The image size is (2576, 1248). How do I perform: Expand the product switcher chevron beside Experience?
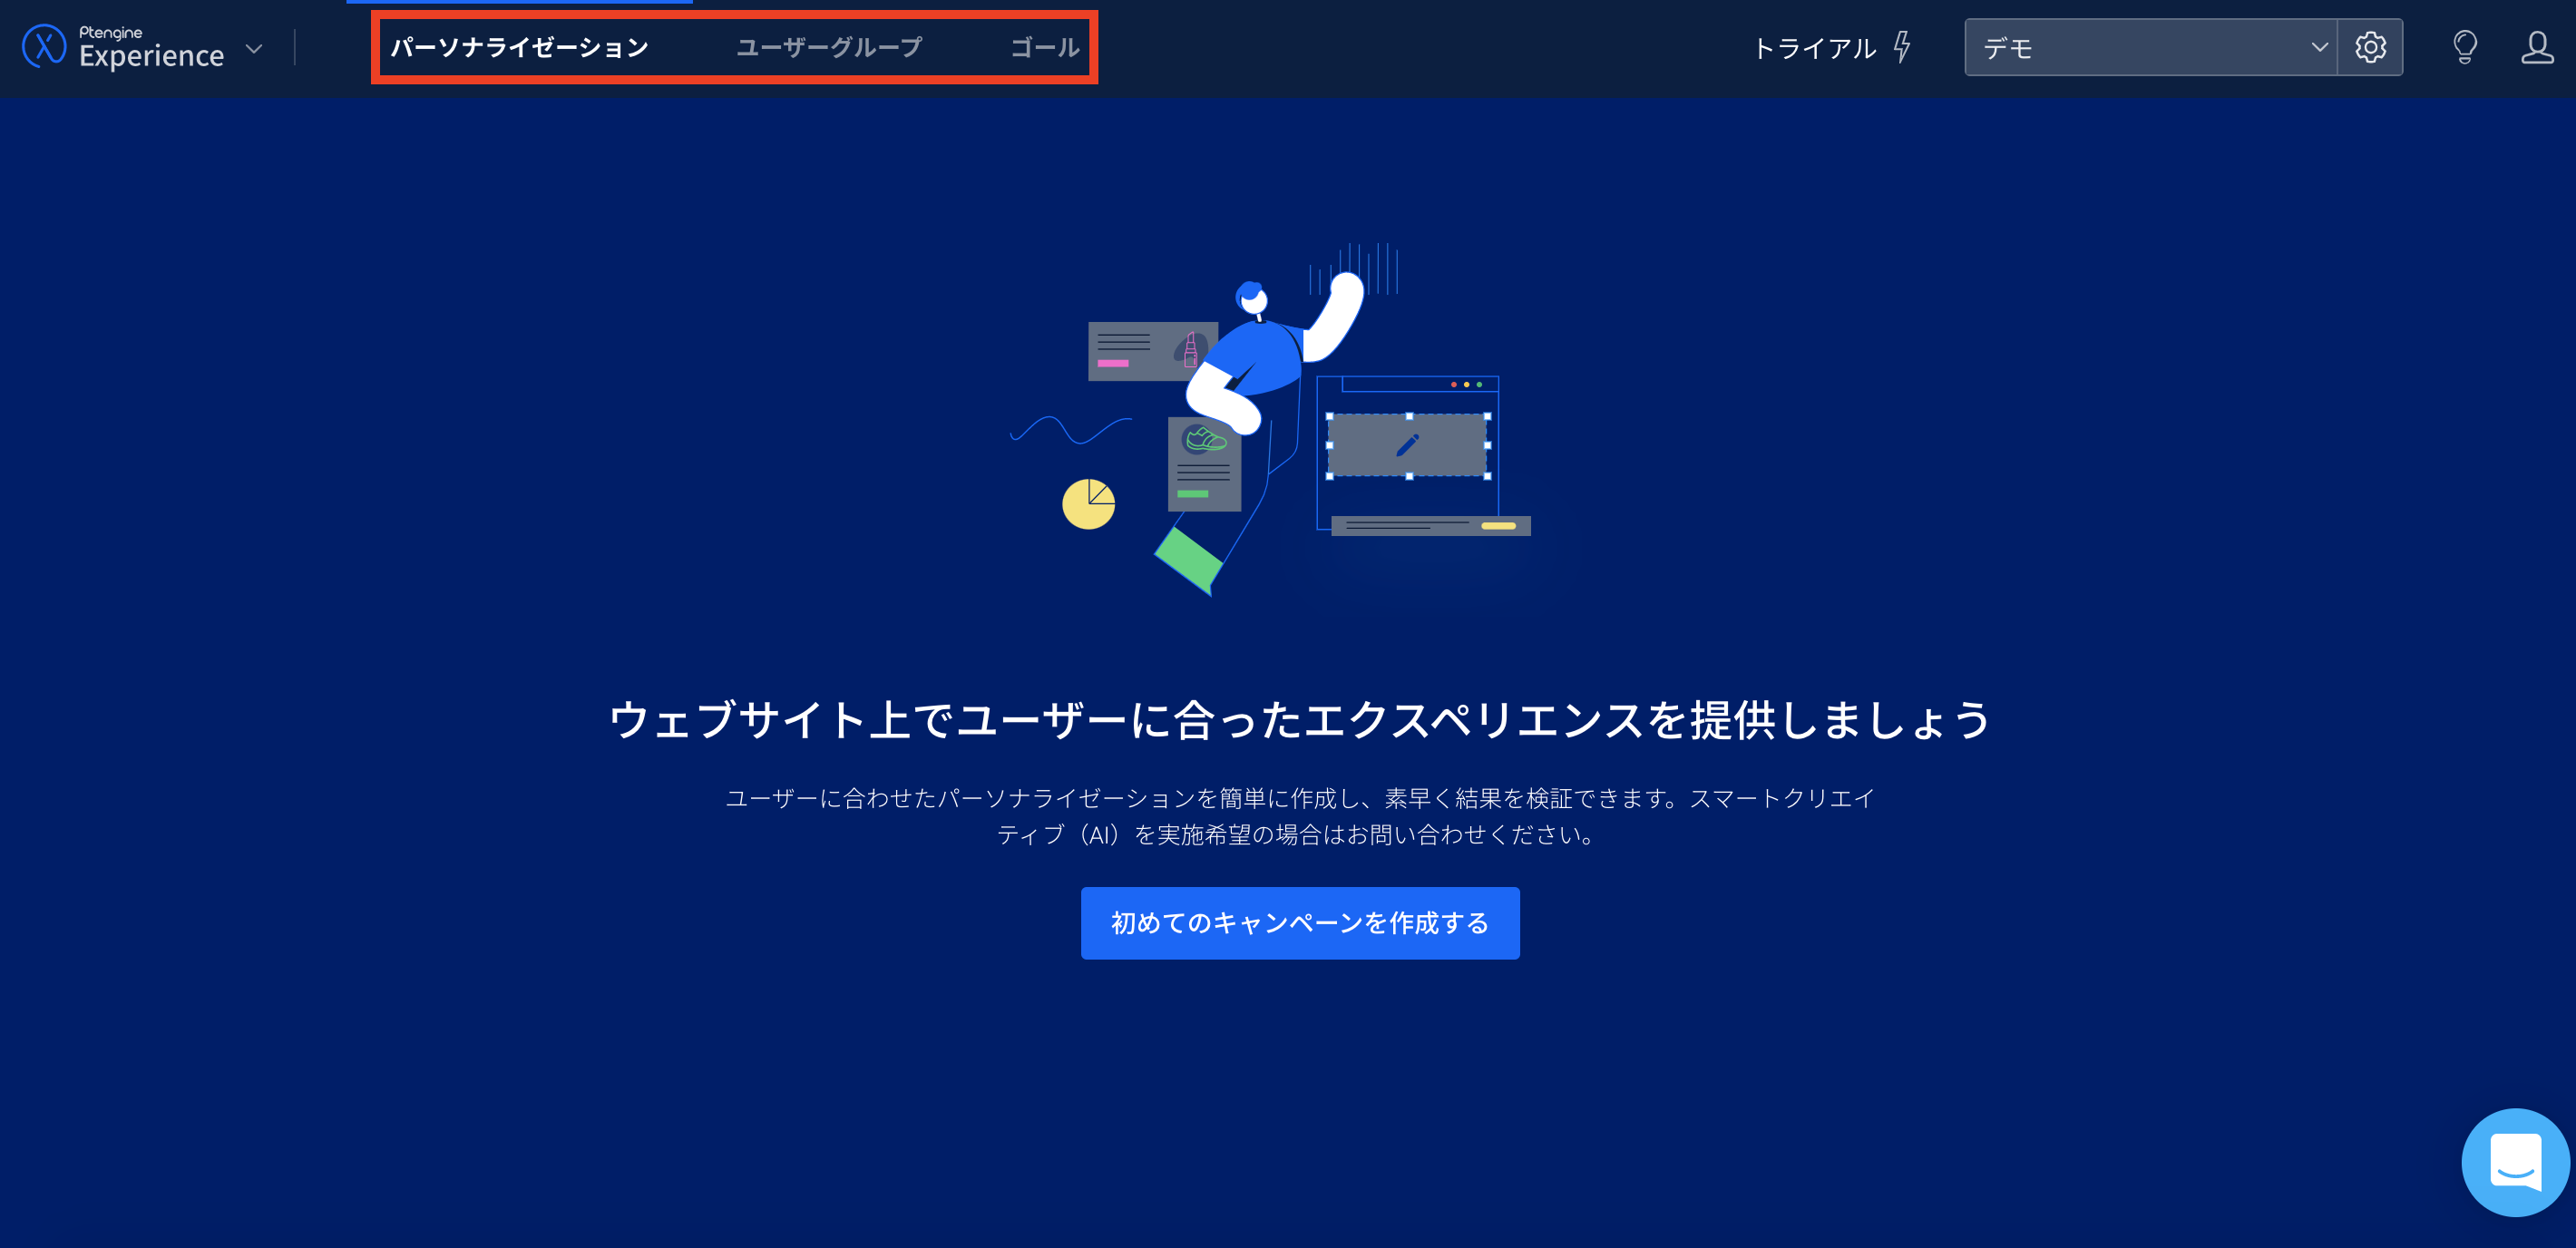(254, 48)
